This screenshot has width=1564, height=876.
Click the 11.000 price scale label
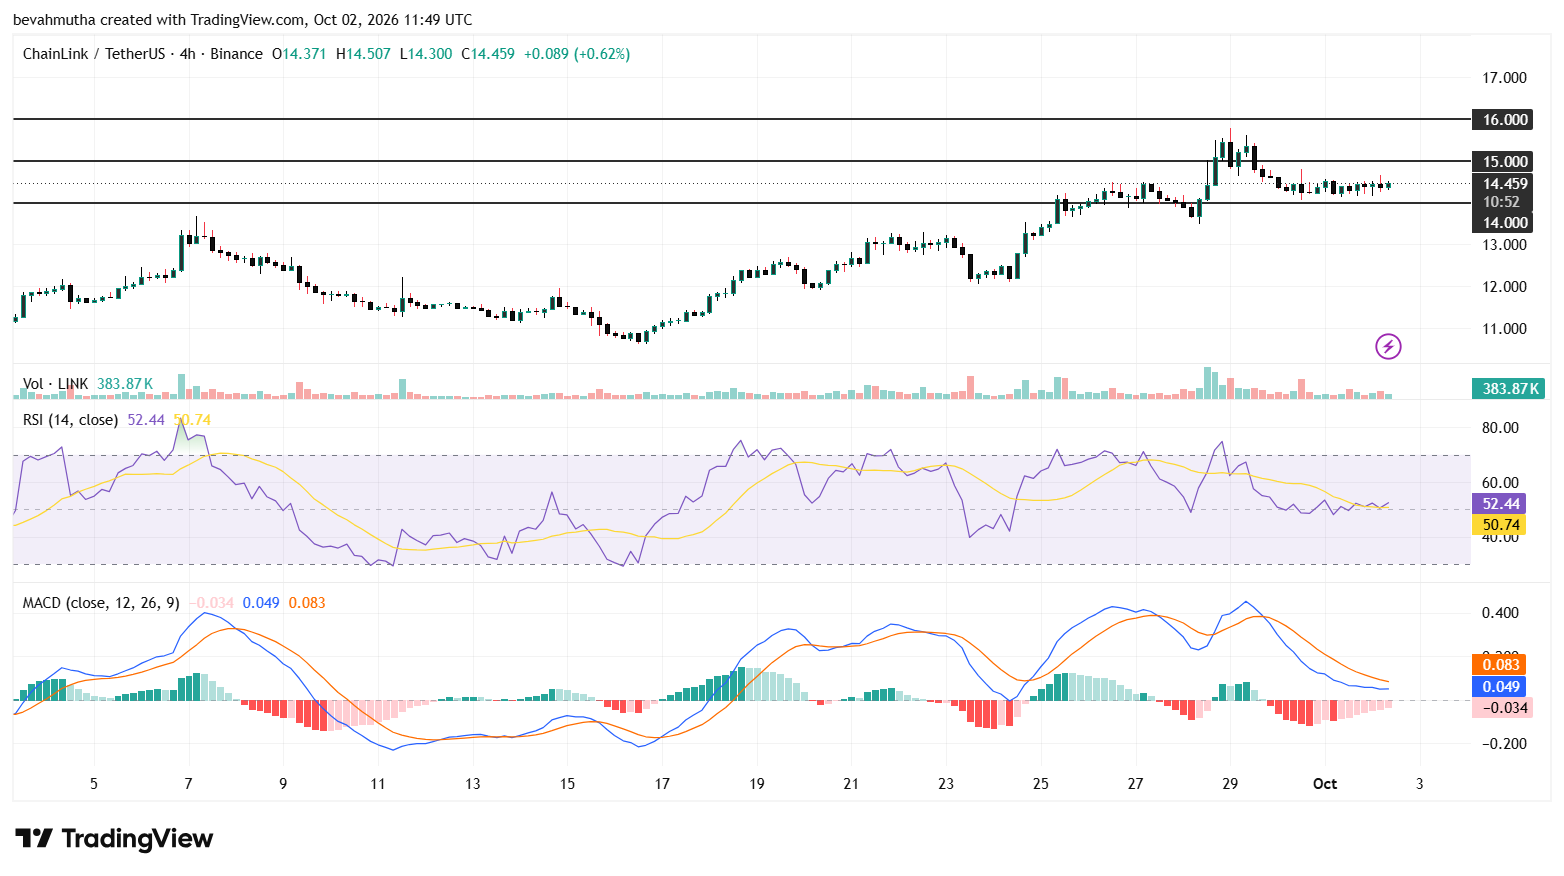[x=1504, y=329]
